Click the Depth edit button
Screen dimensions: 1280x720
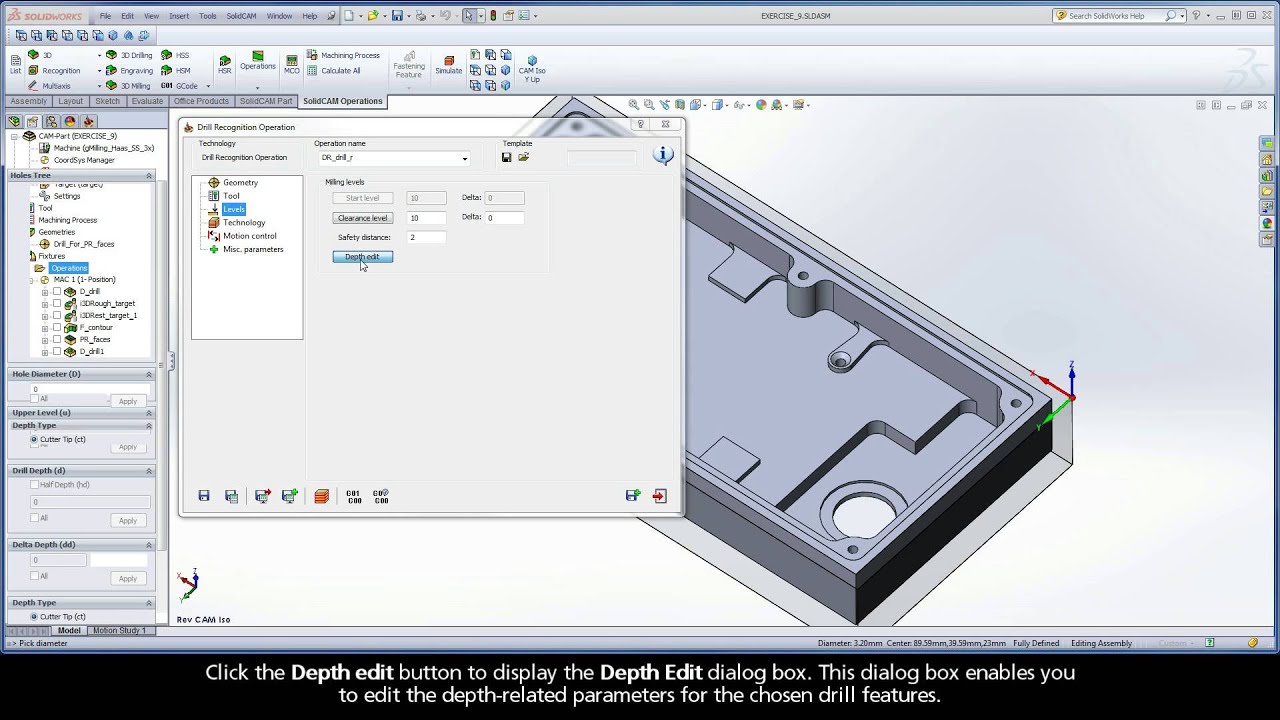point(362,257)
